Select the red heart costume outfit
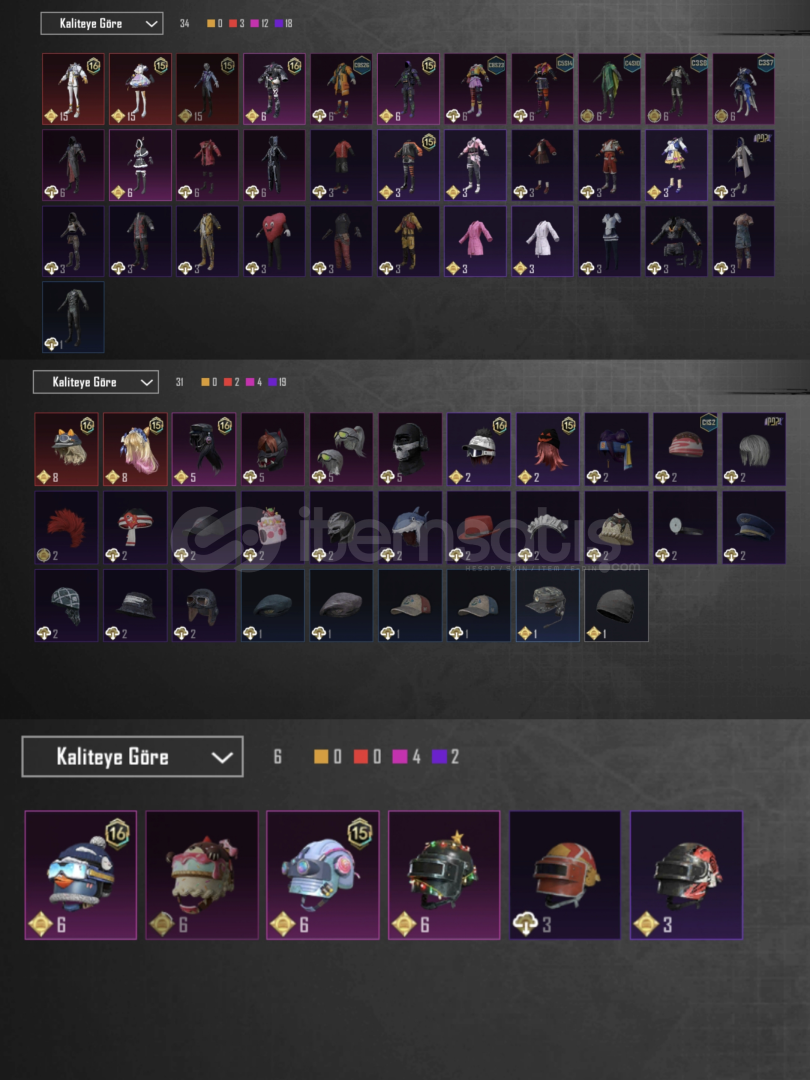 274,241
